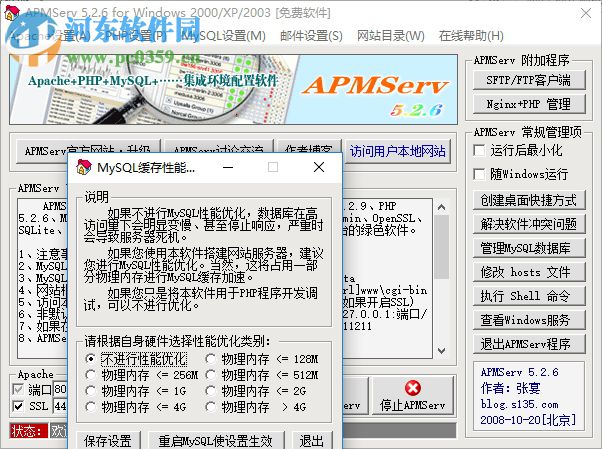
Task: Open MySQL设置(M) menu
Action: (x=223, y=36)
